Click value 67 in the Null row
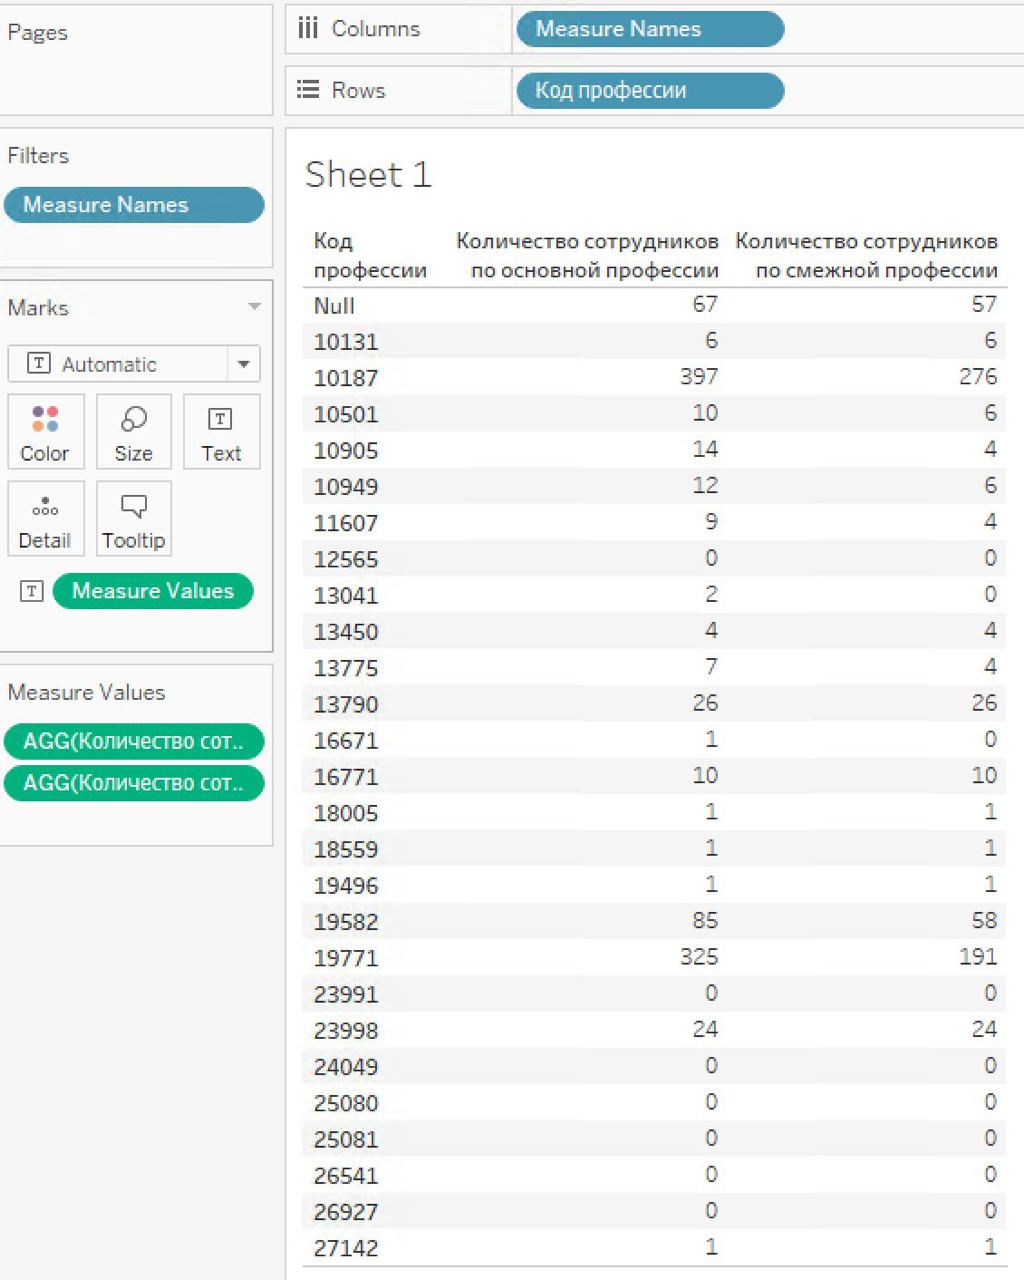 705,304
